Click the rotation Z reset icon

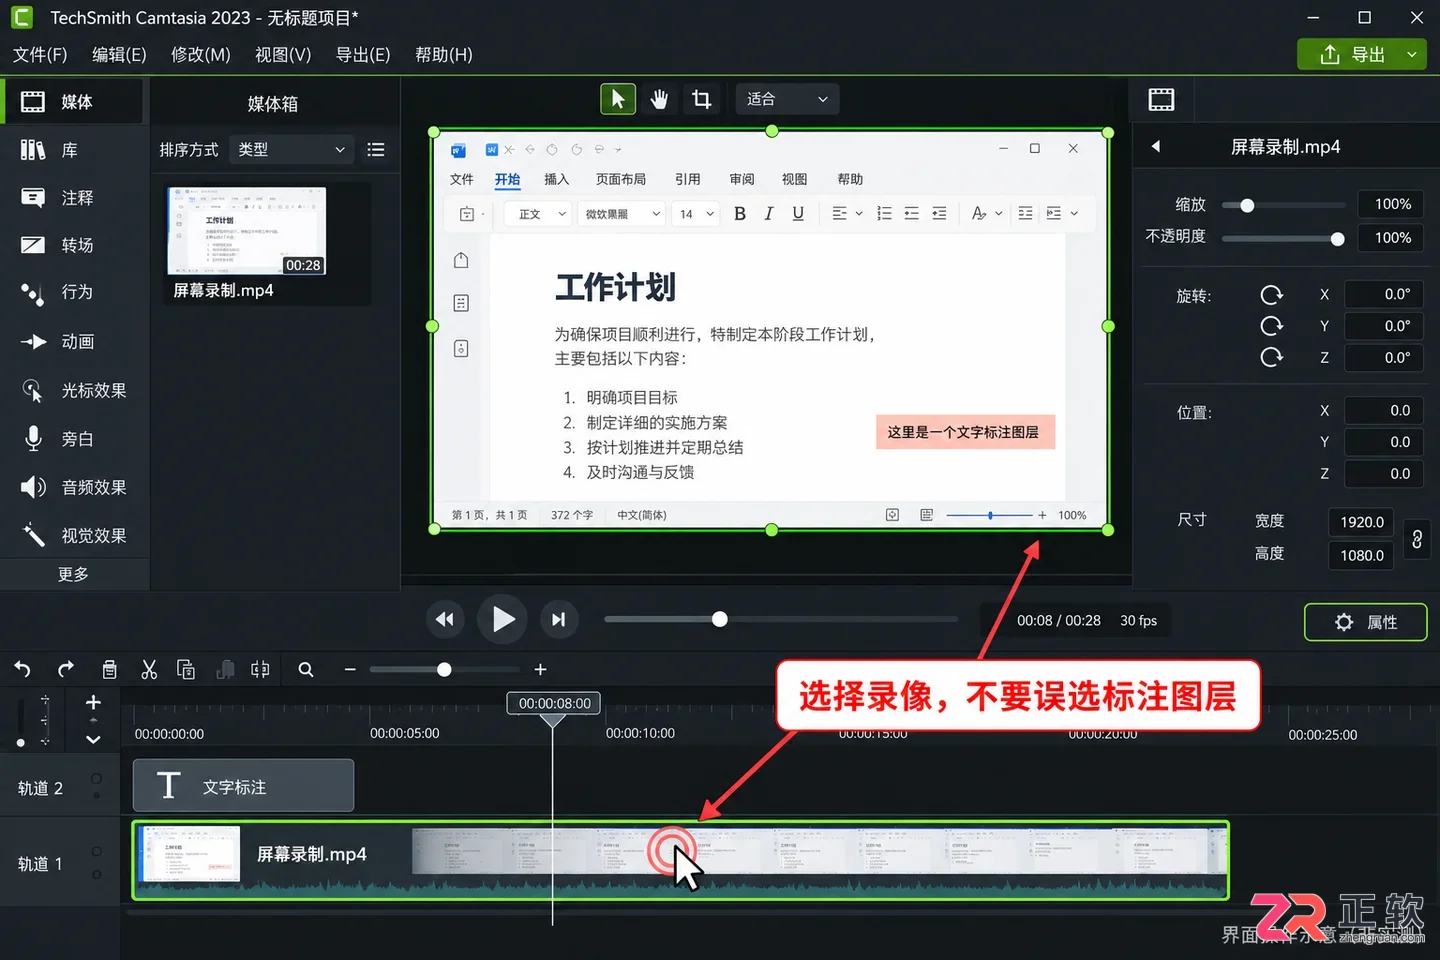(1272, 357)
